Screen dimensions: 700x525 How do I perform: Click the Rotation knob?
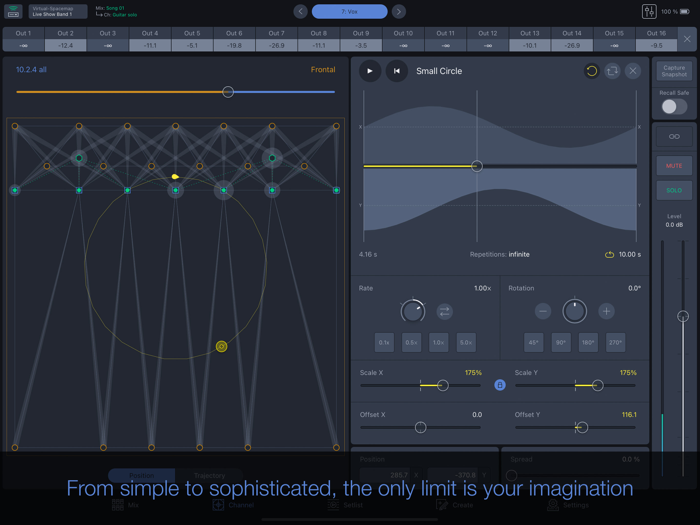pos(575,311)
